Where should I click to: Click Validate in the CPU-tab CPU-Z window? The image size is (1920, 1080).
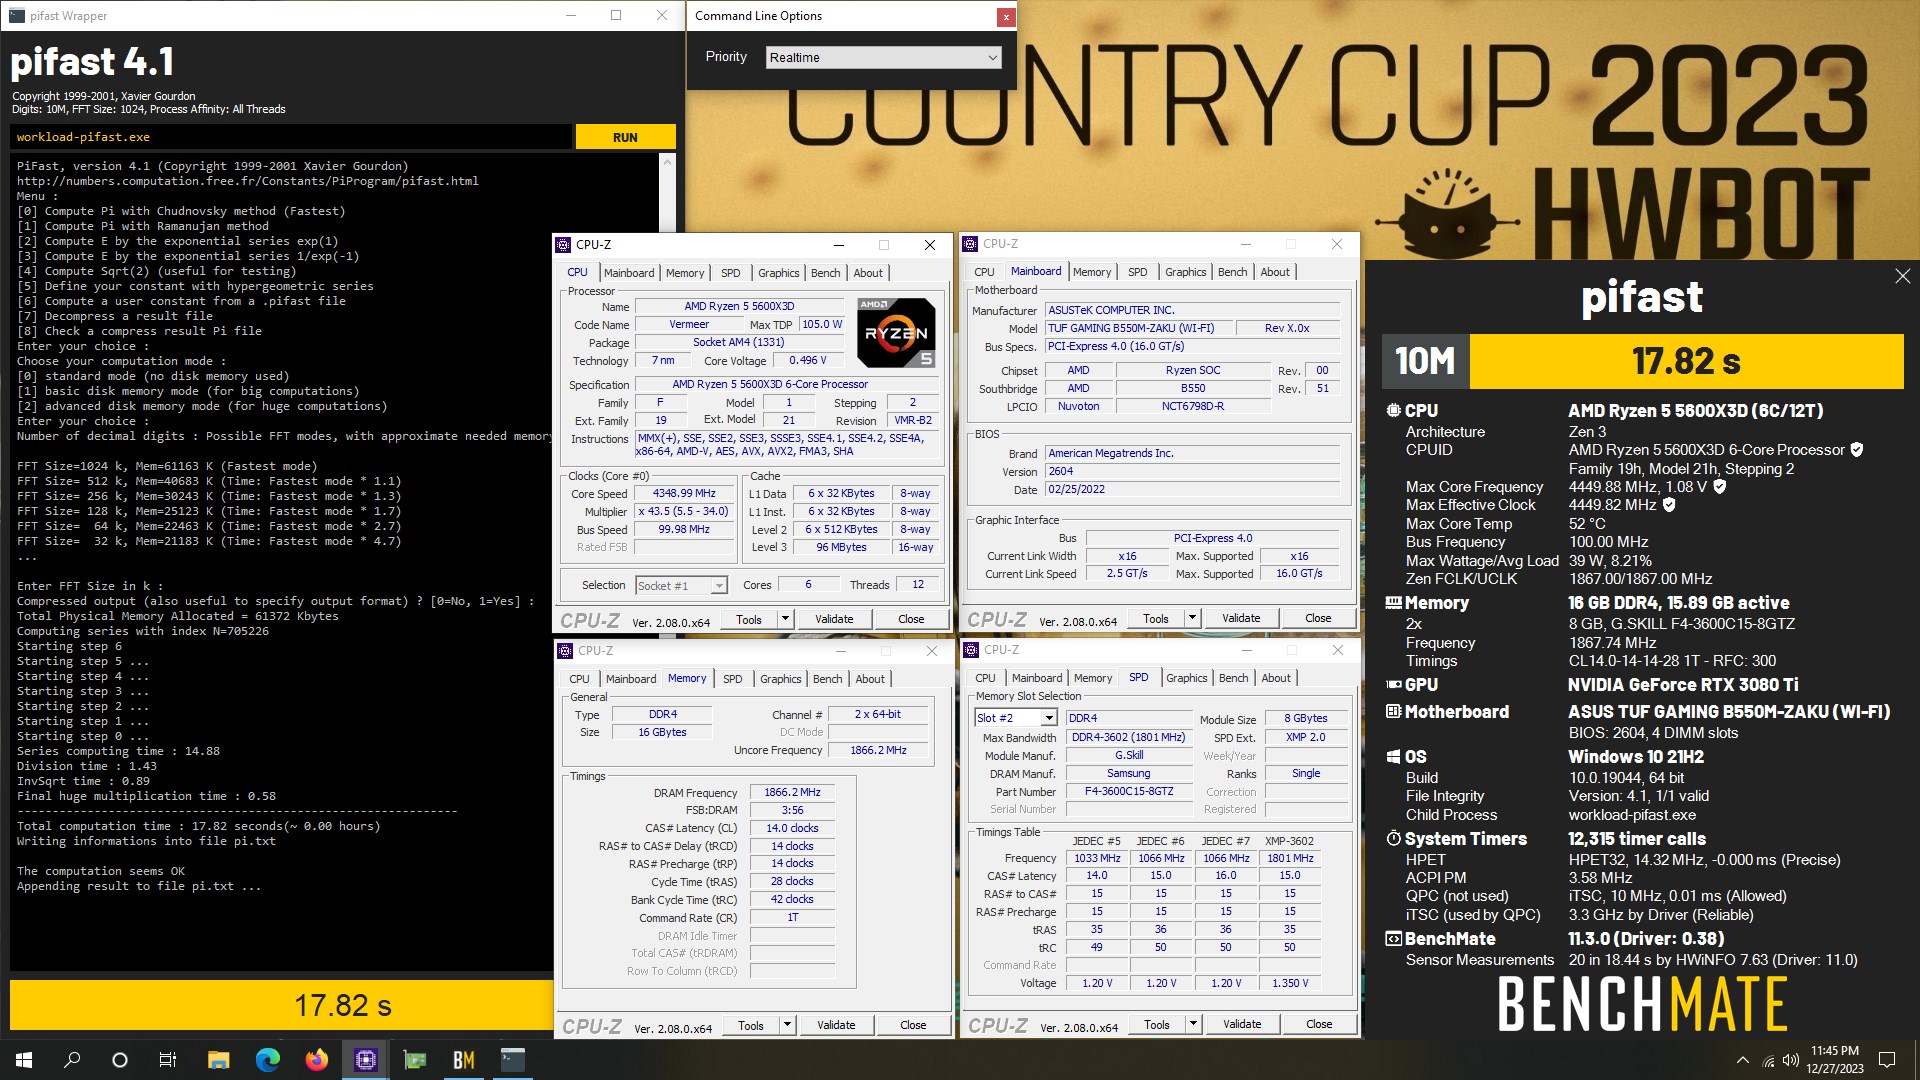click(834, 619)
